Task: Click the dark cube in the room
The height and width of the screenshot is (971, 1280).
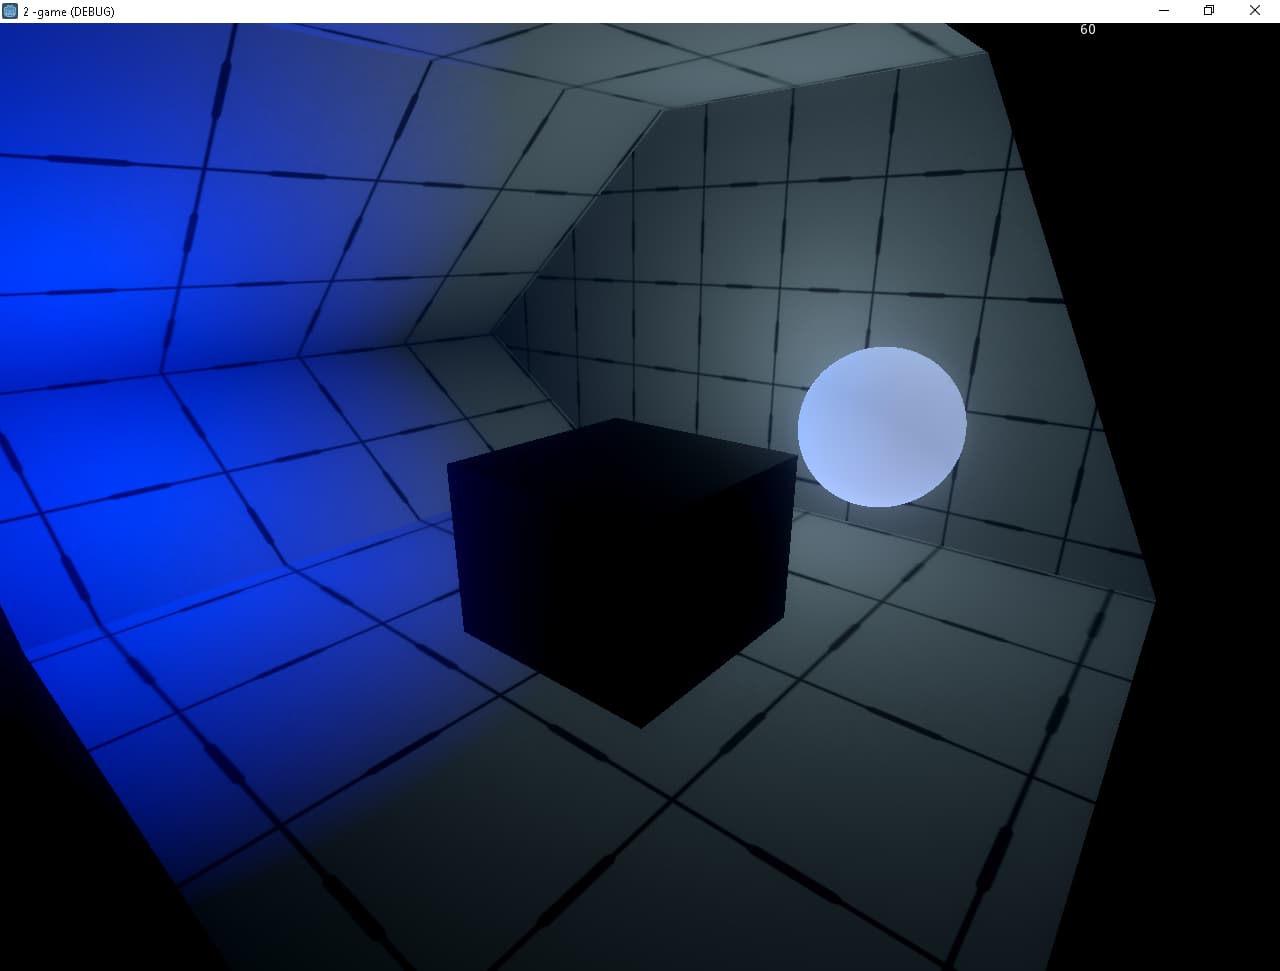Action: (x=622, y=572)
